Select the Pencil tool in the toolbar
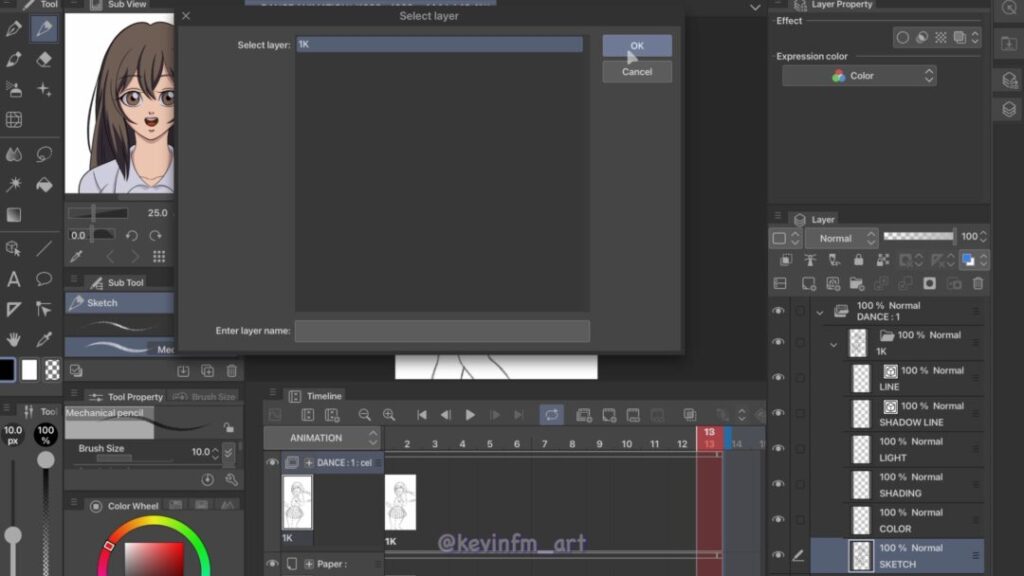 click(44, 28)
